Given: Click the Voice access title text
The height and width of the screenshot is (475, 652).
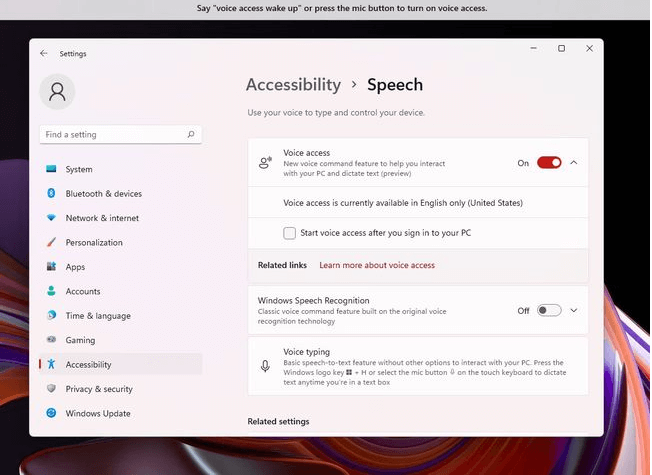Looking at the screenshot, I should 306,153.
